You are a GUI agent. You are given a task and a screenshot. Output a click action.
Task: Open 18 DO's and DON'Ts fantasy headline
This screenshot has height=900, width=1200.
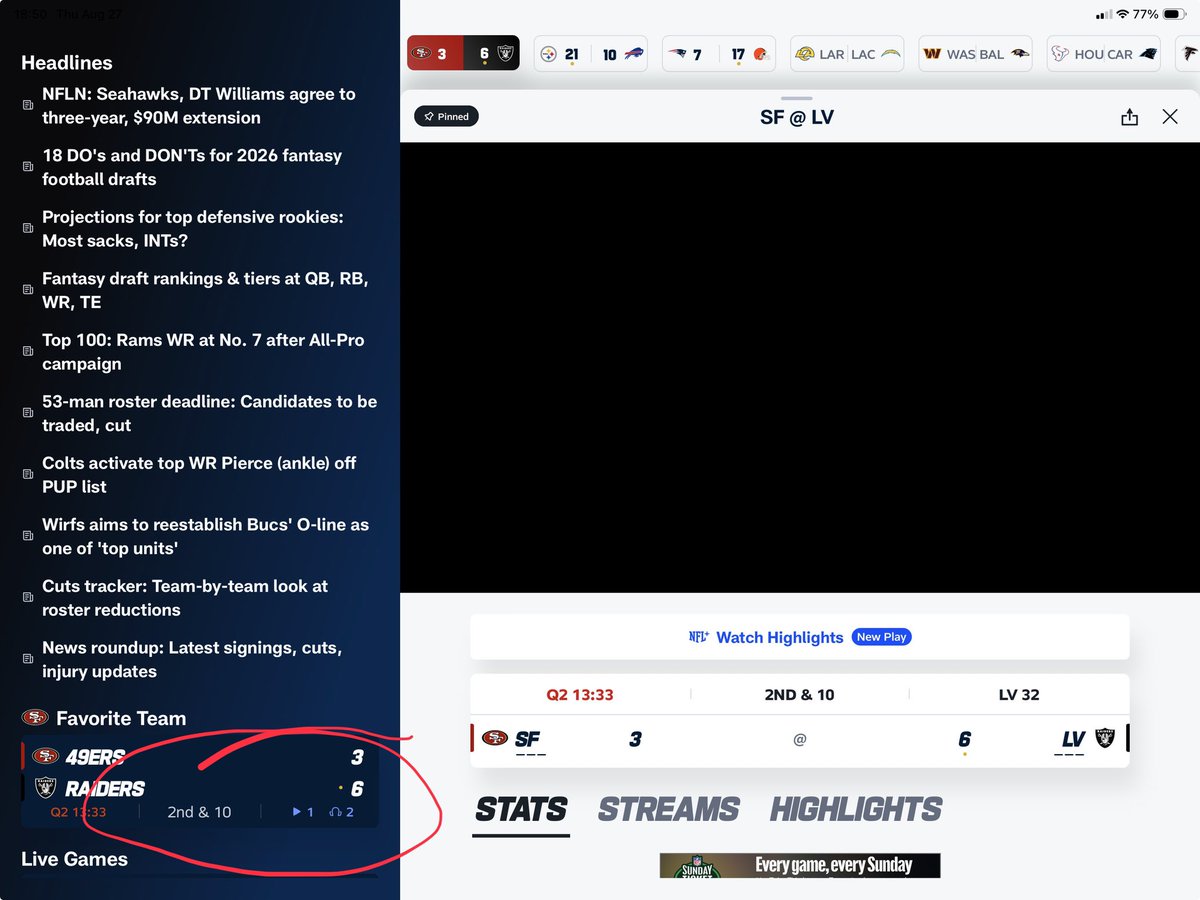(192, 167)
